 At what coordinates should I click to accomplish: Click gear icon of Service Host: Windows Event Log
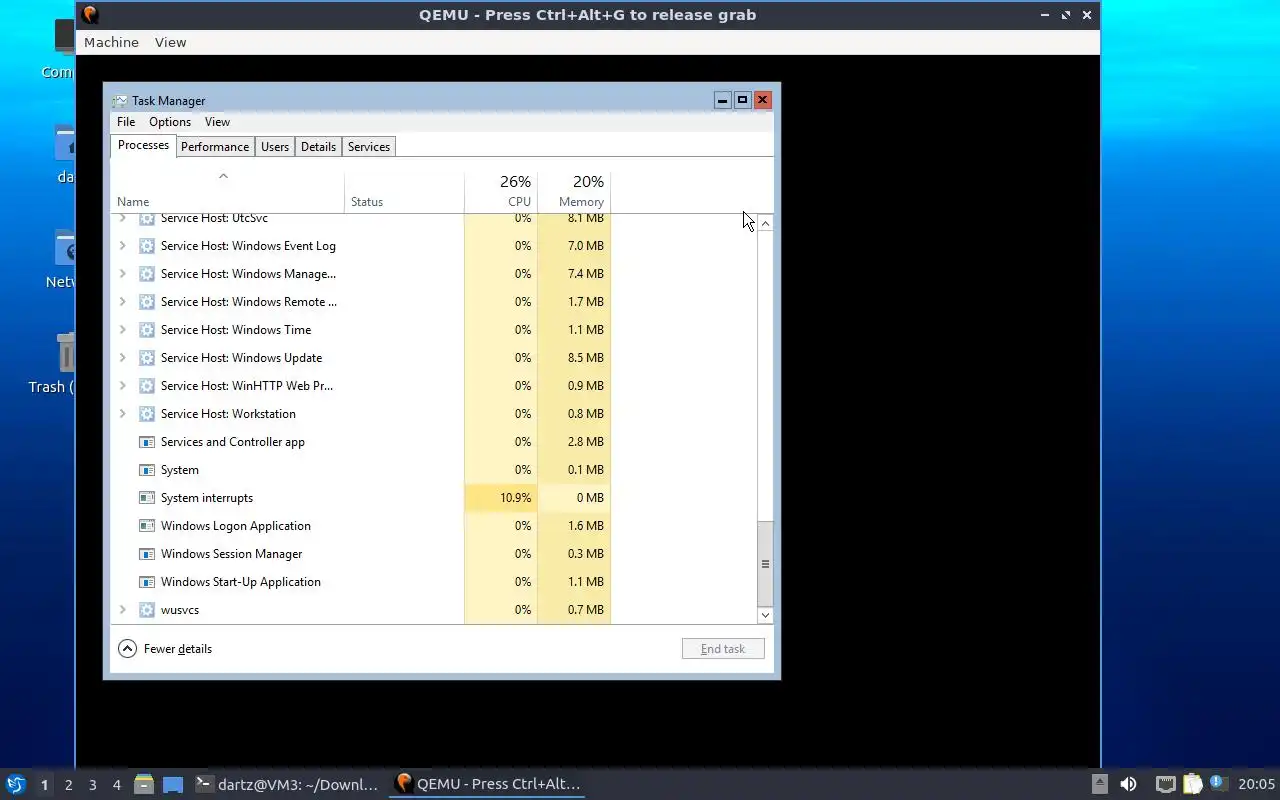[147, 246]
